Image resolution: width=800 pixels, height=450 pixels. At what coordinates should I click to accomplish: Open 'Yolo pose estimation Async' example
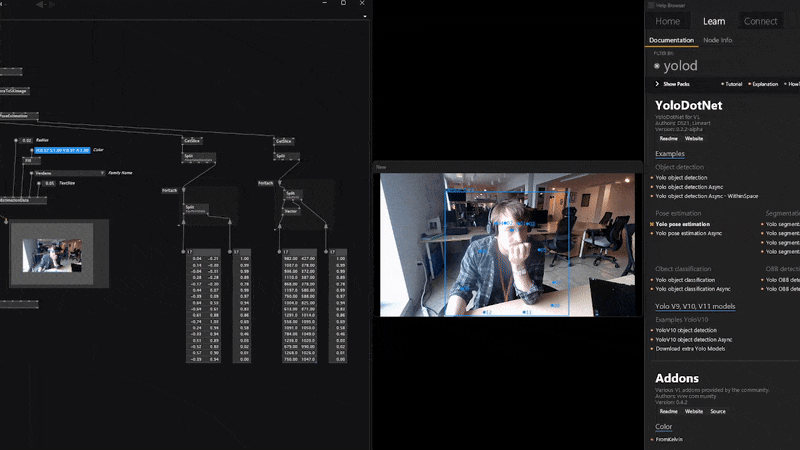point(688,234)
